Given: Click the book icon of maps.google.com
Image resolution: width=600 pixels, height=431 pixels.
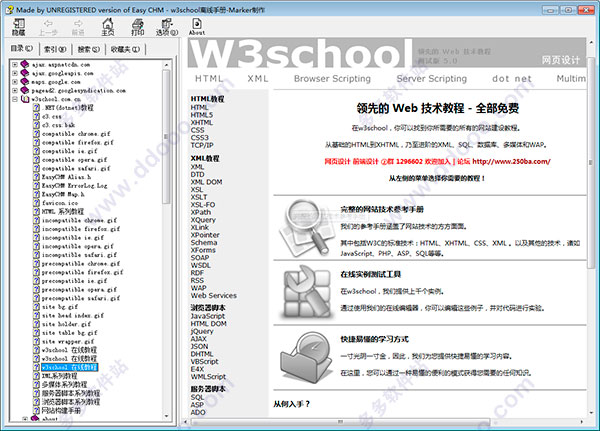Looking at the screenshot, I should (25, 82).
